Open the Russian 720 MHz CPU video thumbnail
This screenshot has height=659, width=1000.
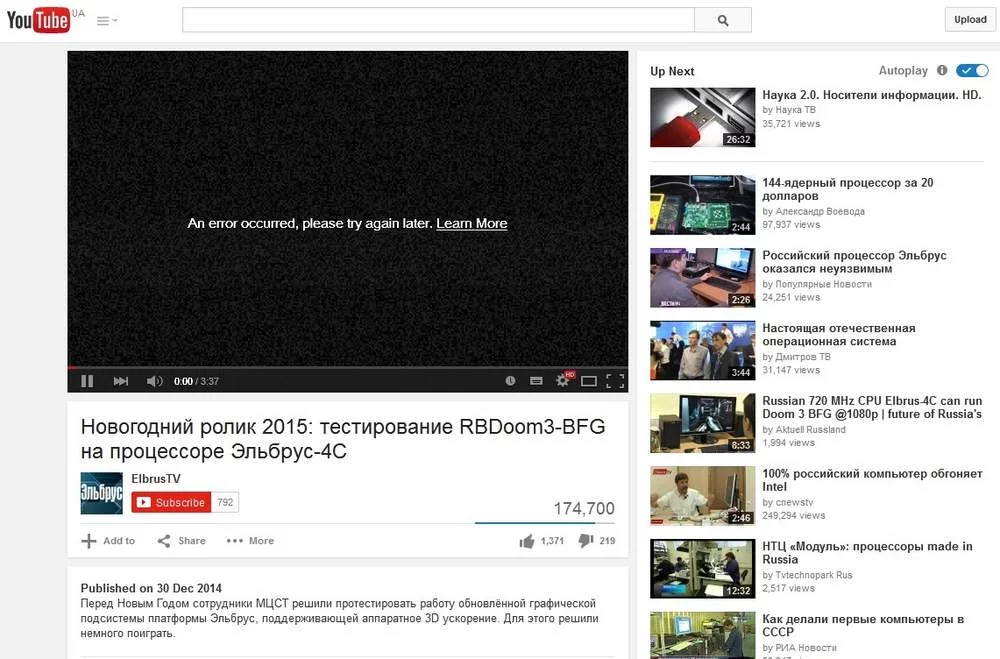point(703,423)
